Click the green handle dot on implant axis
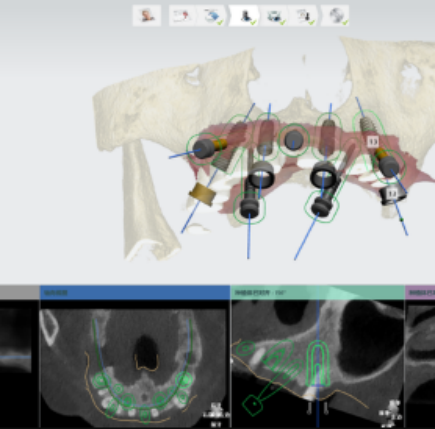Image resolution: width=435 pixels, height=429 pixels. coord(402,219)
